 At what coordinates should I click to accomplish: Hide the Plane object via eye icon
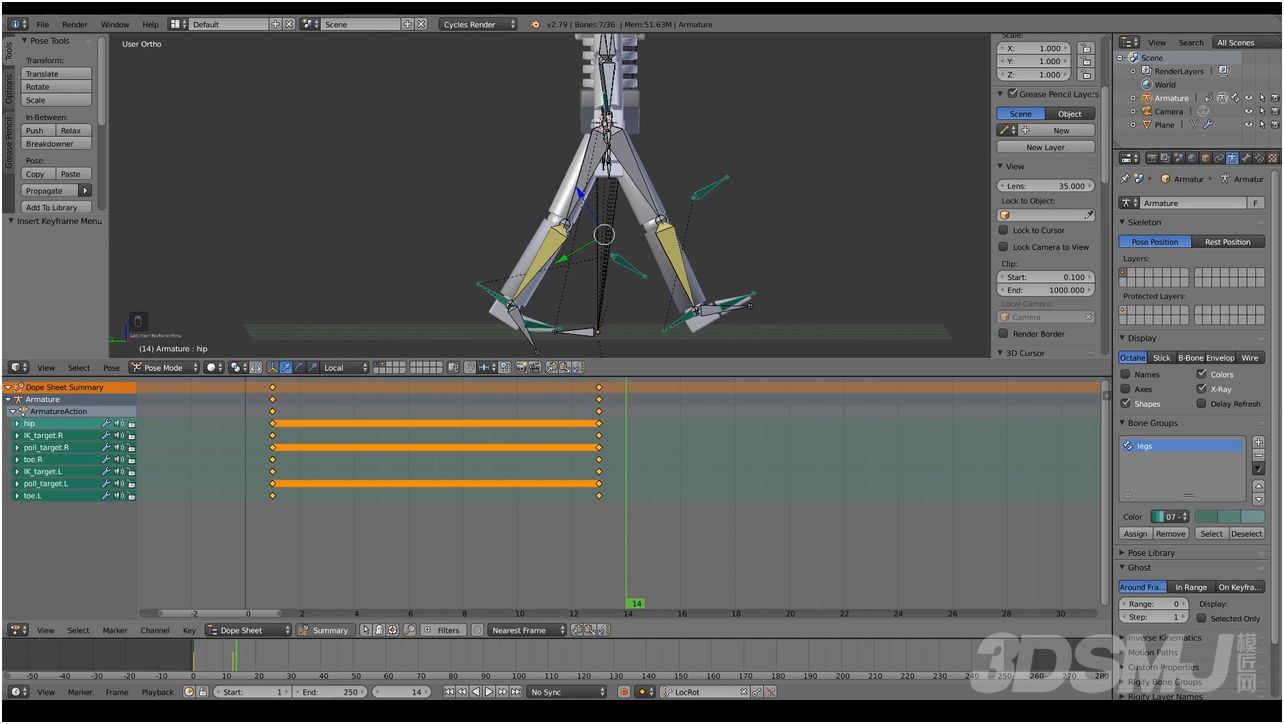[x=1248, y=125]
